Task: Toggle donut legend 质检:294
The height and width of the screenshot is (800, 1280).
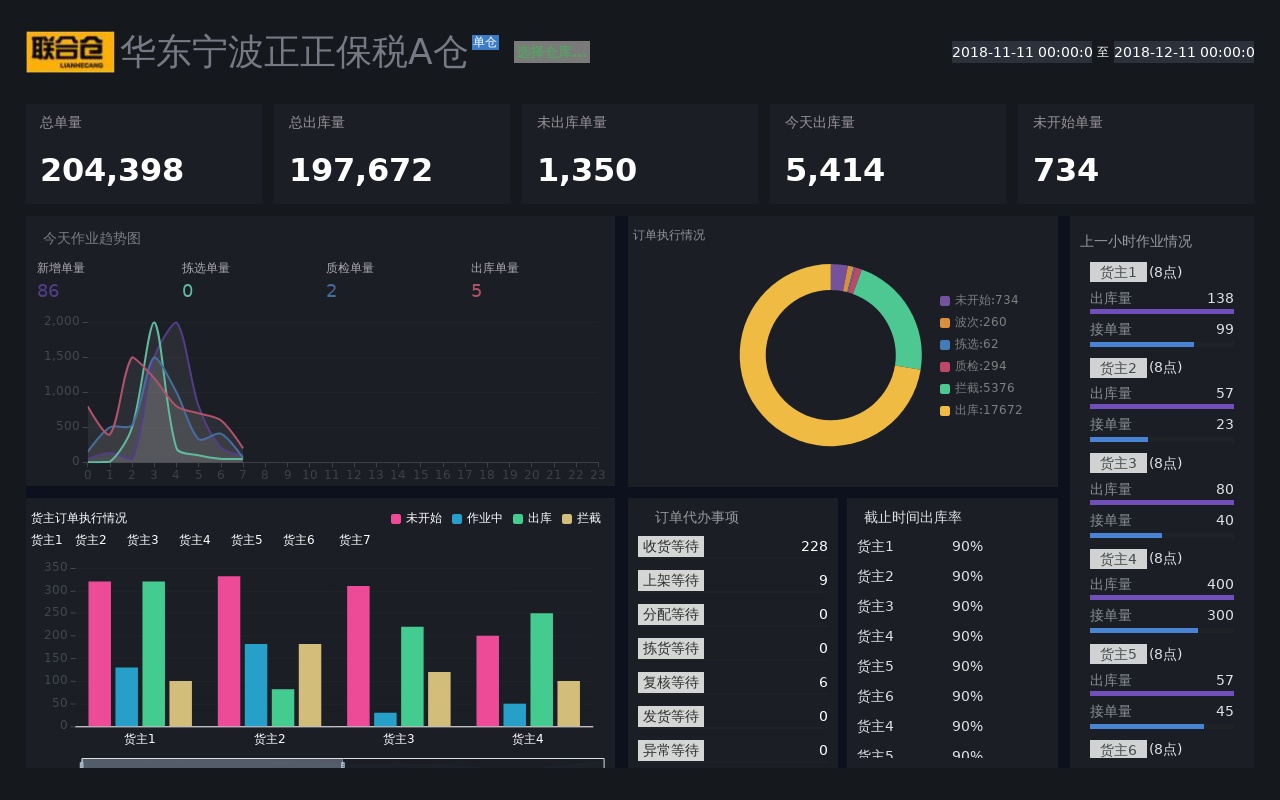Action: click(973, 366)
